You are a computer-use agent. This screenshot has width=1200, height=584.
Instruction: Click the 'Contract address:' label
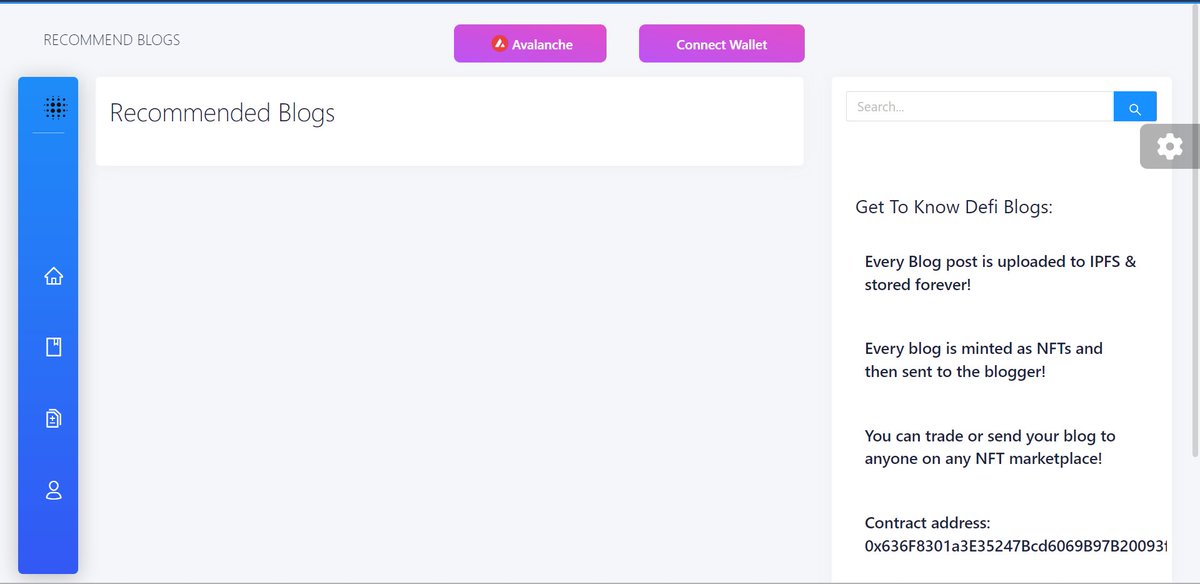[x=927, y=523]
